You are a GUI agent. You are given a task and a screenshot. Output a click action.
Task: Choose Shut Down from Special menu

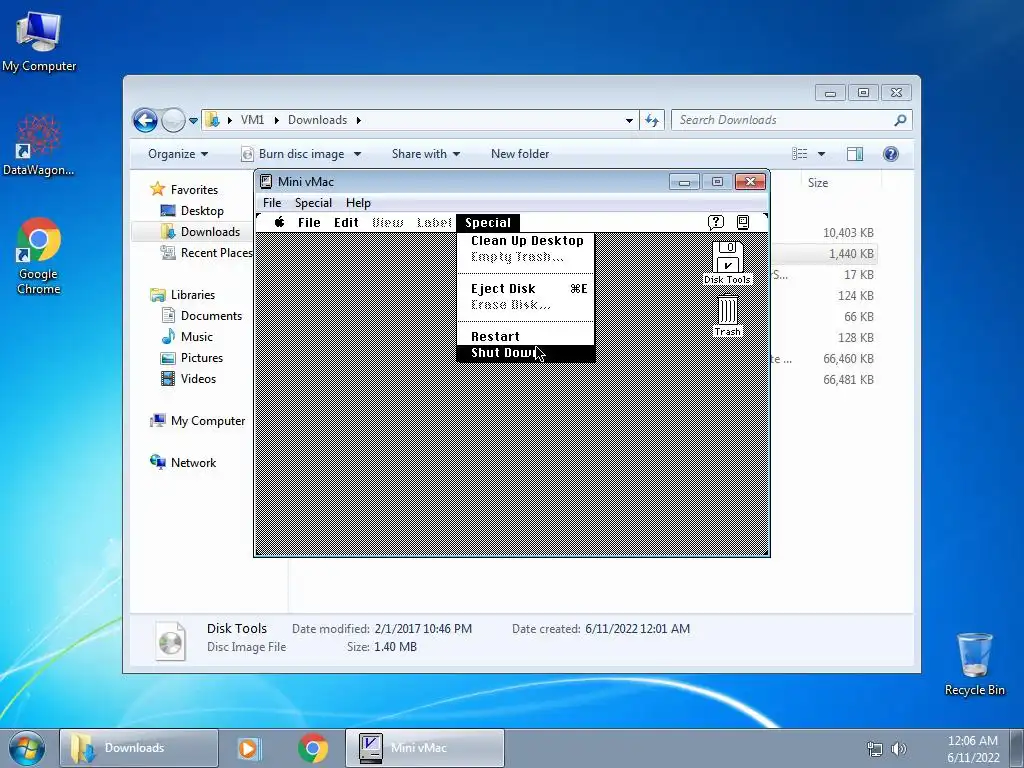(x=526, y=353)
